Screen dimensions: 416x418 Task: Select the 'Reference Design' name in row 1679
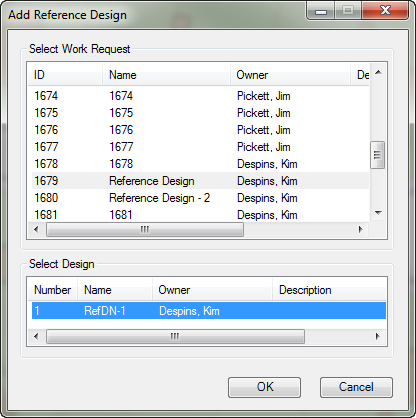[x=152, y=181]
